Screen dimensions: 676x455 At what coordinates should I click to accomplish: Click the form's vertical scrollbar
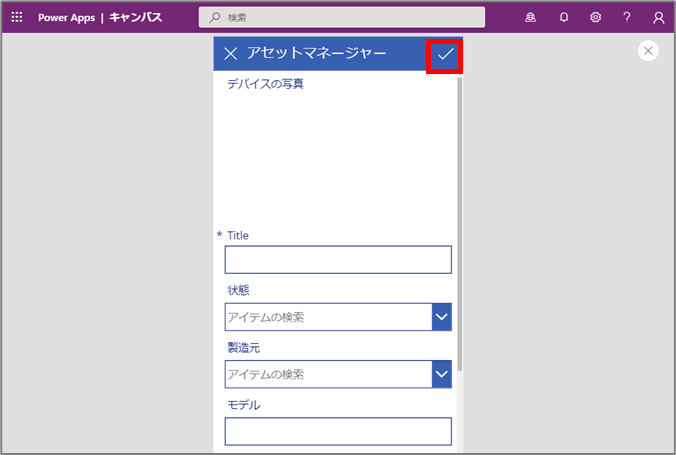click(x=460, y=224)
